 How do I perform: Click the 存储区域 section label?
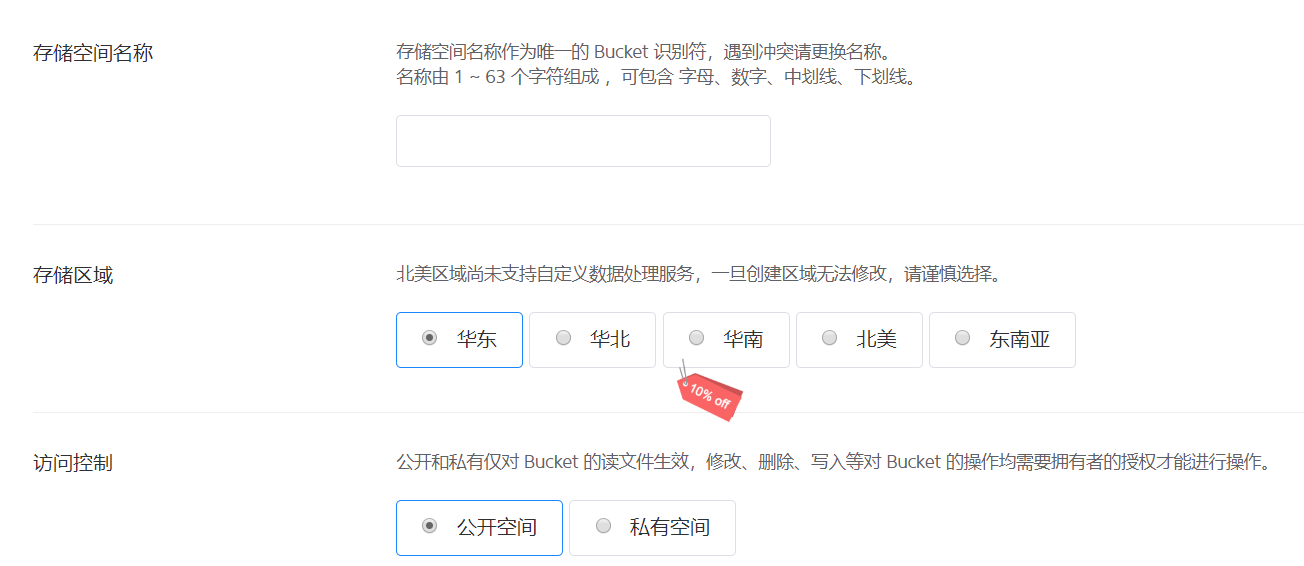[x=73, y=275]
